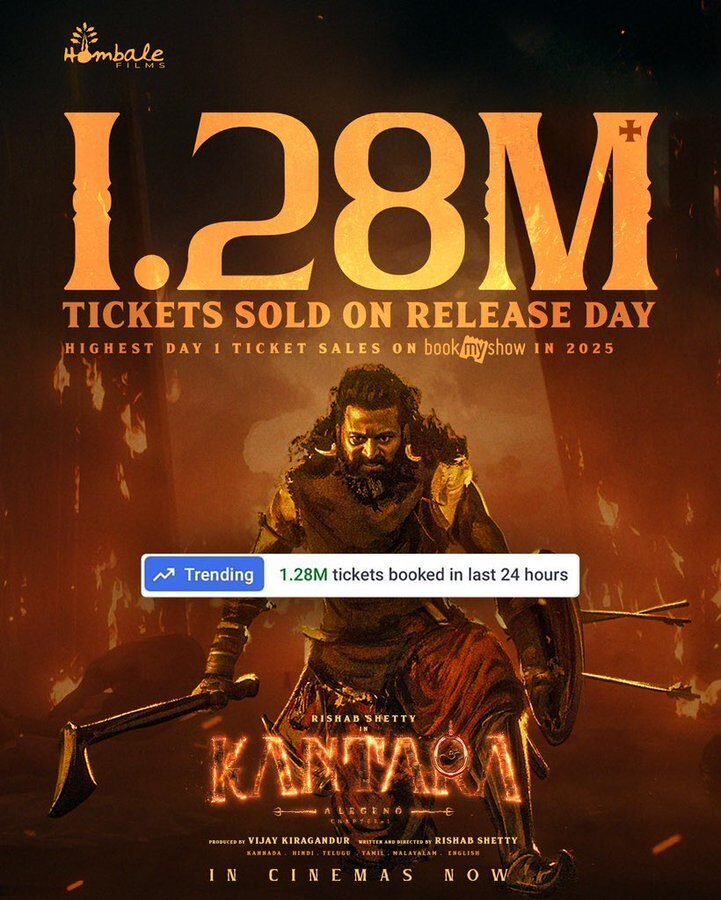Click the bookmyshow logo
Screen dimensions: 721x900
(x=474, y=347)
